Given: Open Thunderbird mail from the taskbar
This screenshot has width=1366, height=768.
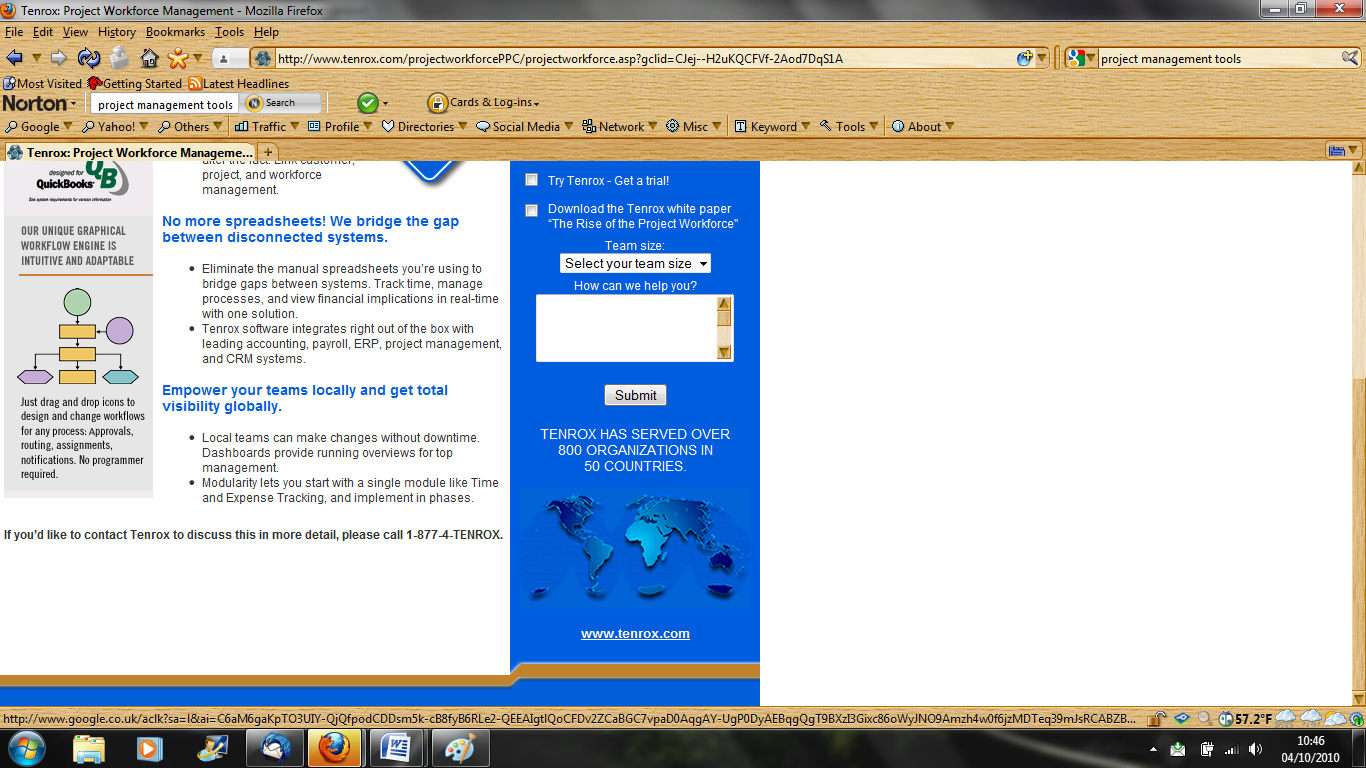Looking at the screenshot, I should [x=274, y=747].
